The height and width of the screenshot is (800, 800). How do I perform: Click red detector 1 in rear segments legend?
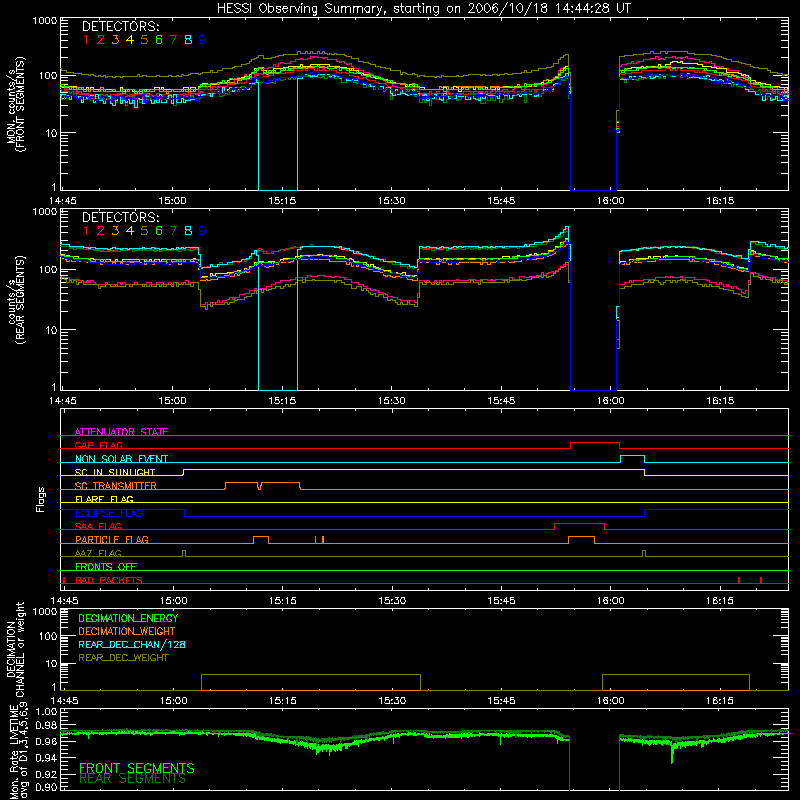86,231
